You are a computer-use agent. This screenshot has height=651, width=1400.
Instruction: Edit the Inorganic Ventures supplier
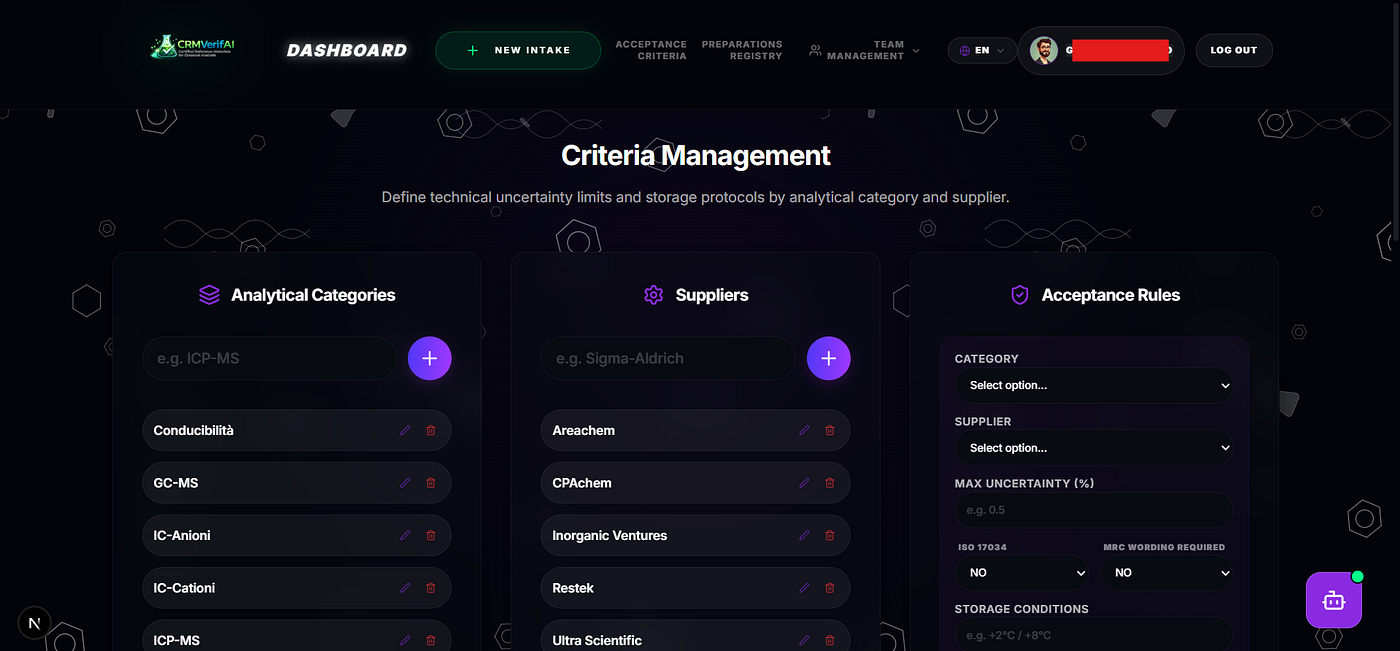804,535
